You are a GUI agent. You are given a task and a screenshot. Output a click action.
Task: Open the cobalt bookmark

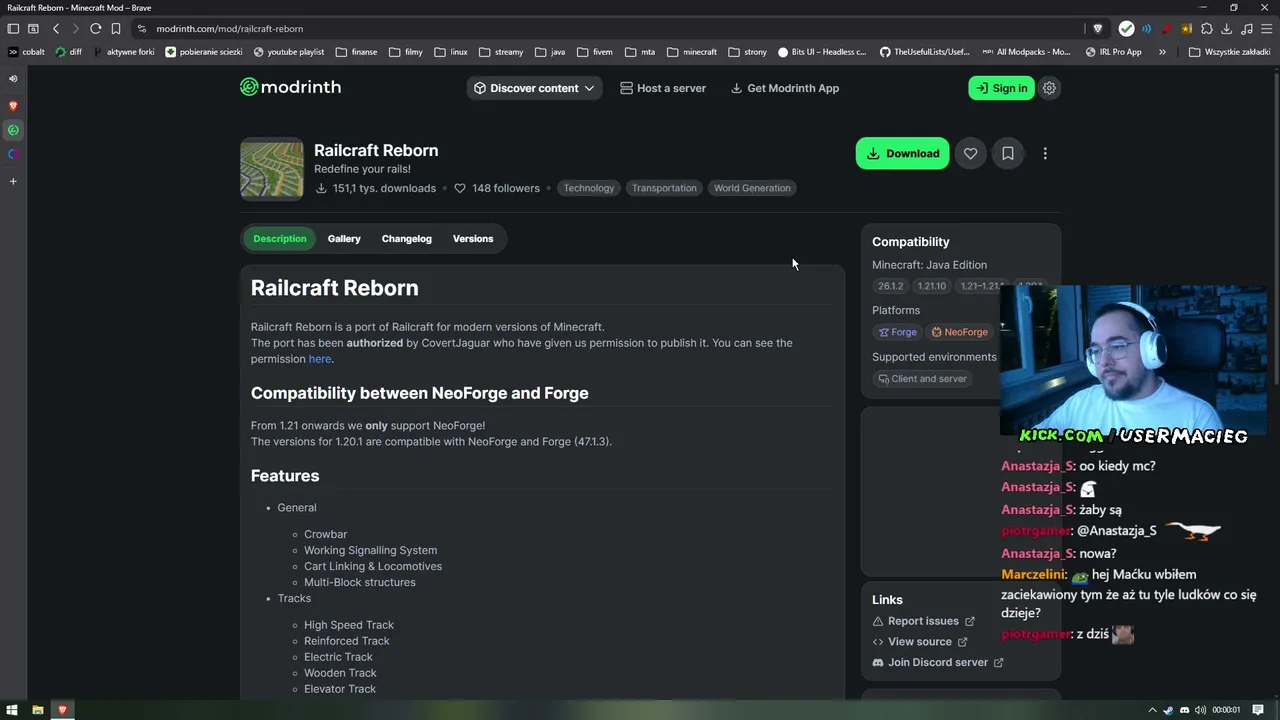(x=27, y=52)
